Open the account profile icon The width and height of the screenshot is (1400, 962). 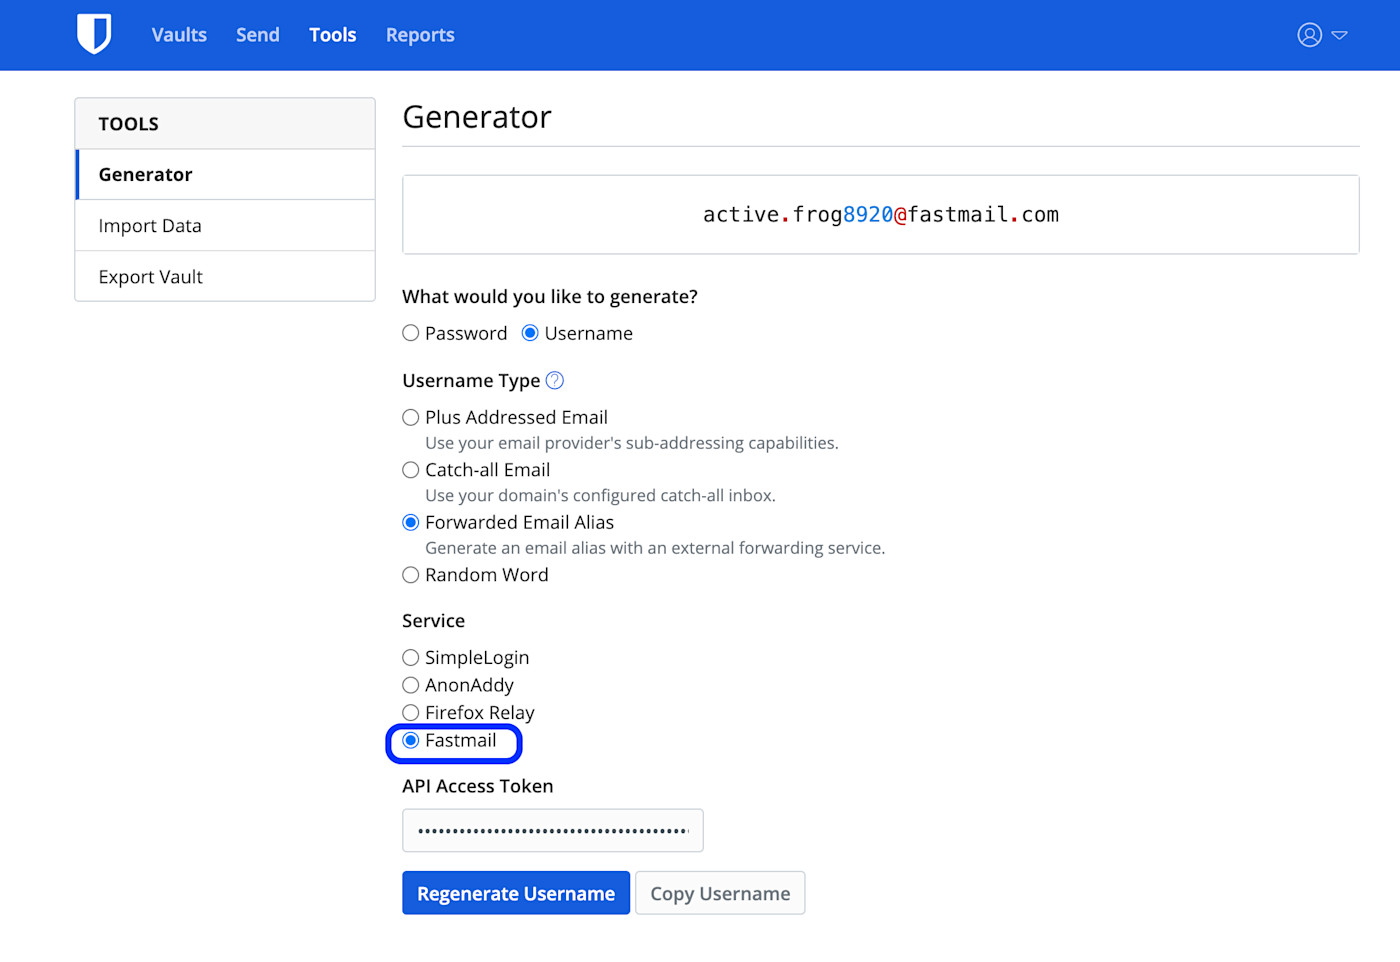click(1309, 34)
